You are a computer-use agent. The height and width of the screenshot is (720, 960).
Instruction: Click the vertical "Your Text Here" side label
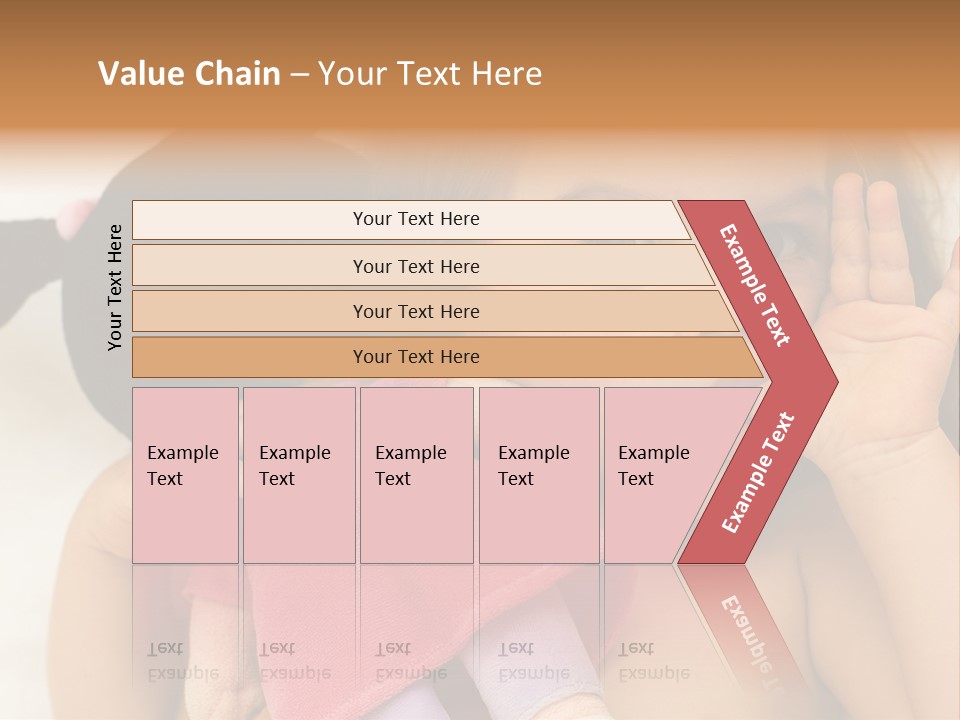click(x=115, y=287)
